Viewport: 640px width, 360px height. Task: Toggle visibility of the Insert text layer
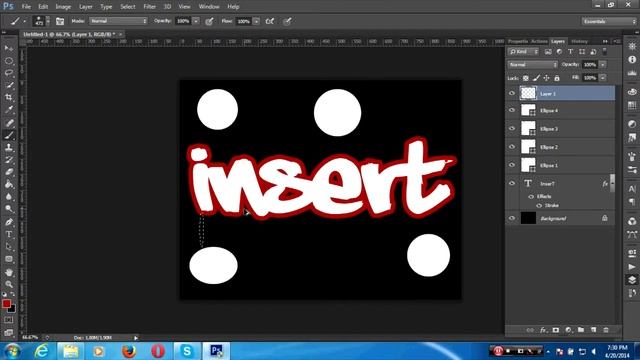pyautogui.click(x=512, y=184)
